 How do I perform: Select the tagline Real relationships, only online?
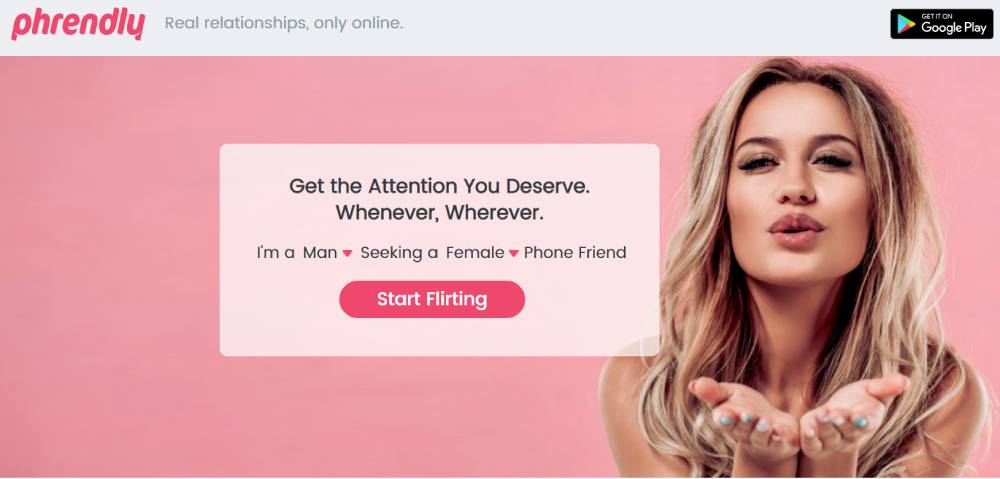284,24
